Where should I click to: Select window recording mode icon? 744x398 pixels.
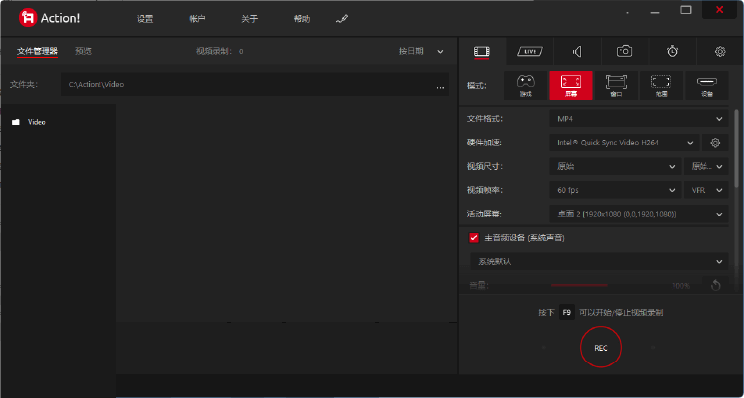[x=616, y=85]
